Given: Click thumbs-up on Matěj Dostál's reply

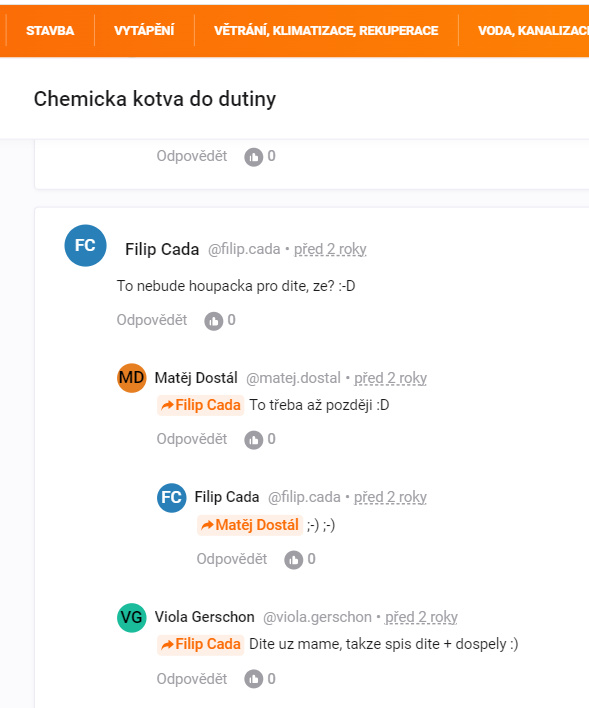Looking at the screenshot, I should (x=253, y=440).
